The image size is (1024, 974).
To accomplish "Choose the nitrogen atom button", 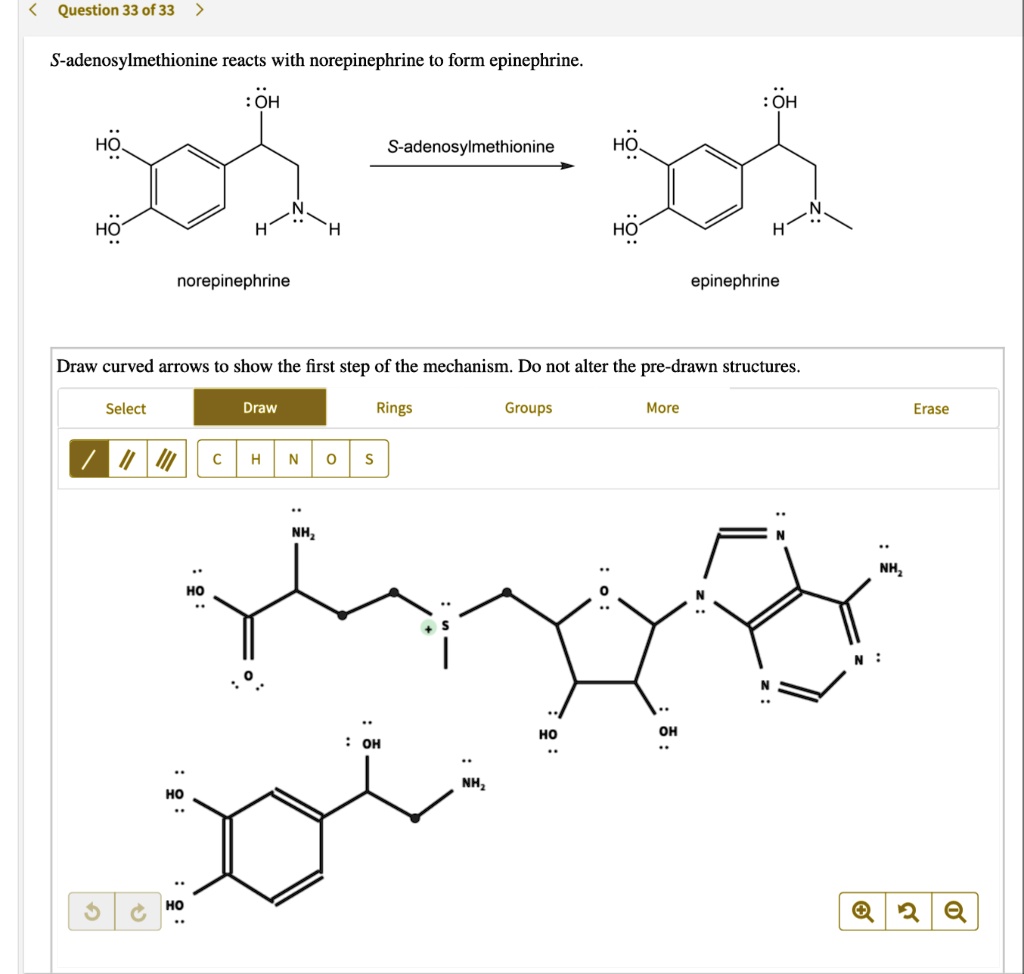I will (x=293, y=459).
